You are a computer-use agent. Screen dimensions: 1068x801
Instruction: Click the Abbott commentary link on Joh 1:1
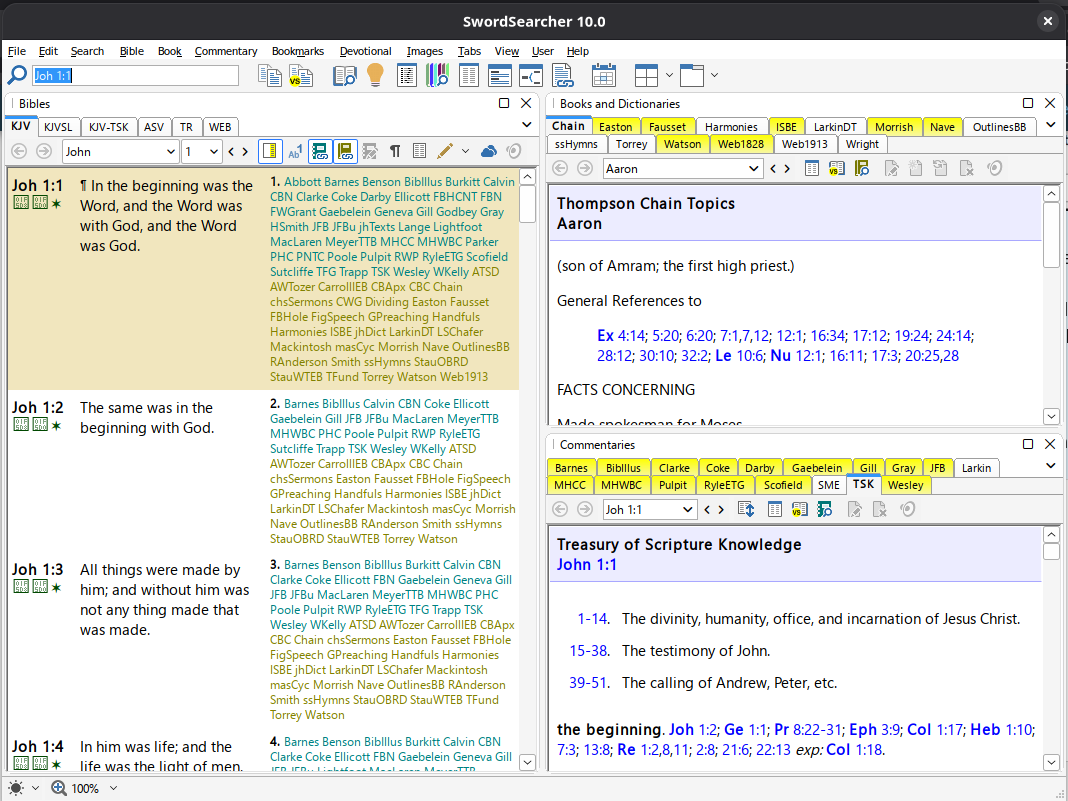[x=302, y=182]
